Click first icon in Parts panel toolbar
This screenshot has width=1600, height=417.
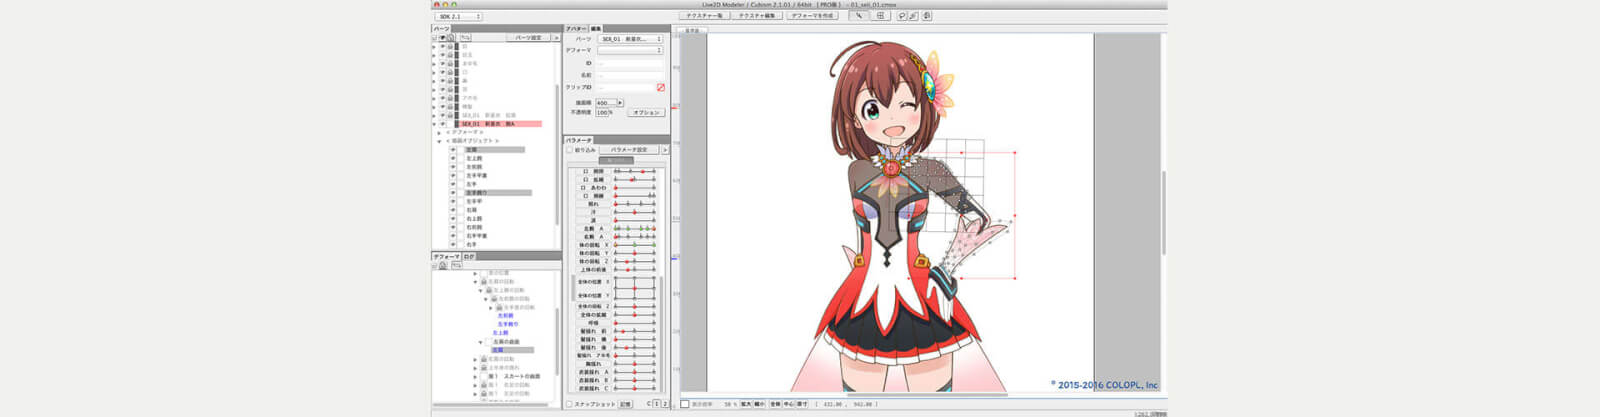434,37
